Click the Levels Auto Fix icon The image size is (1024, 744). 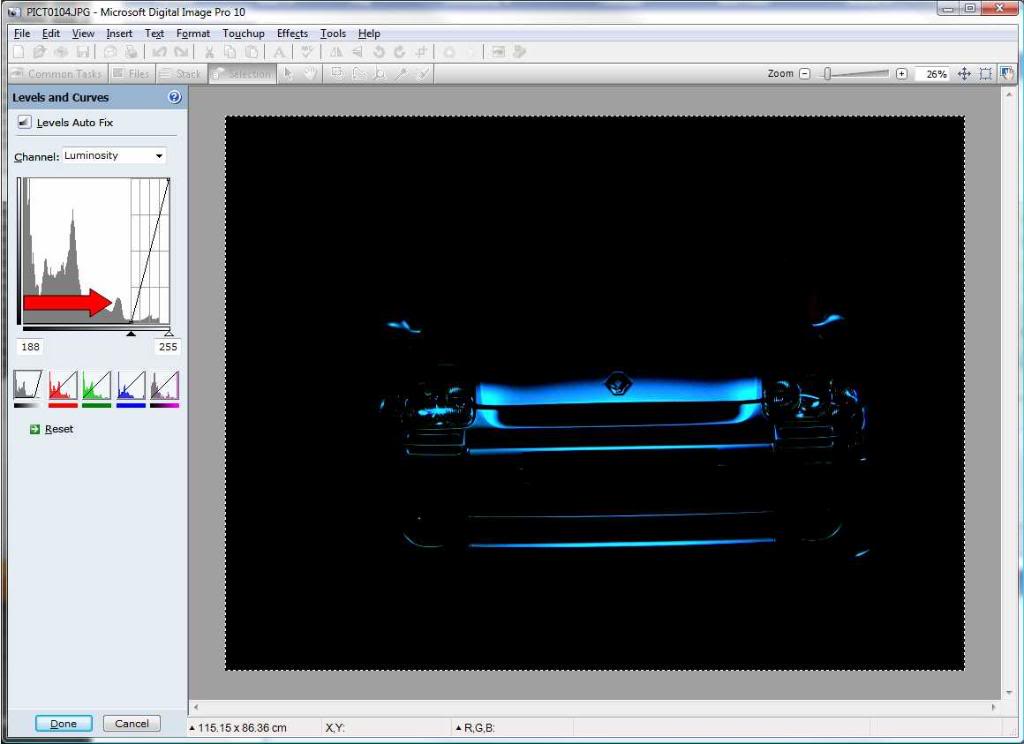(x=25, y=122)
